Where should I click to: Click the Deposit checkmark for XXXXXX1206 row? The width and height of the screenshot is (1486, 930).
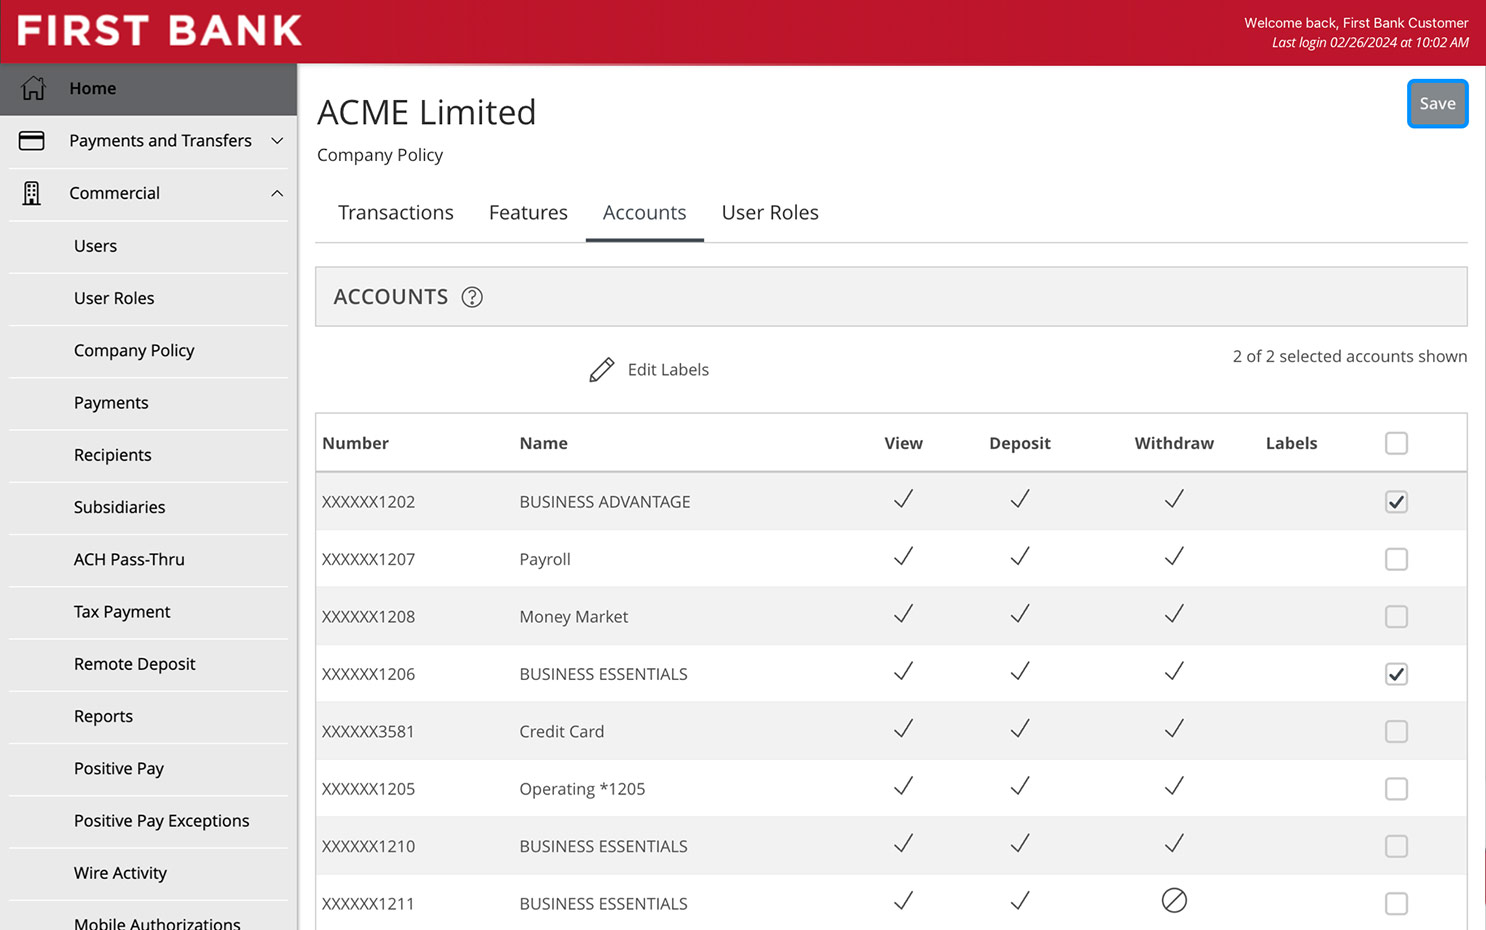(1020, 671)
